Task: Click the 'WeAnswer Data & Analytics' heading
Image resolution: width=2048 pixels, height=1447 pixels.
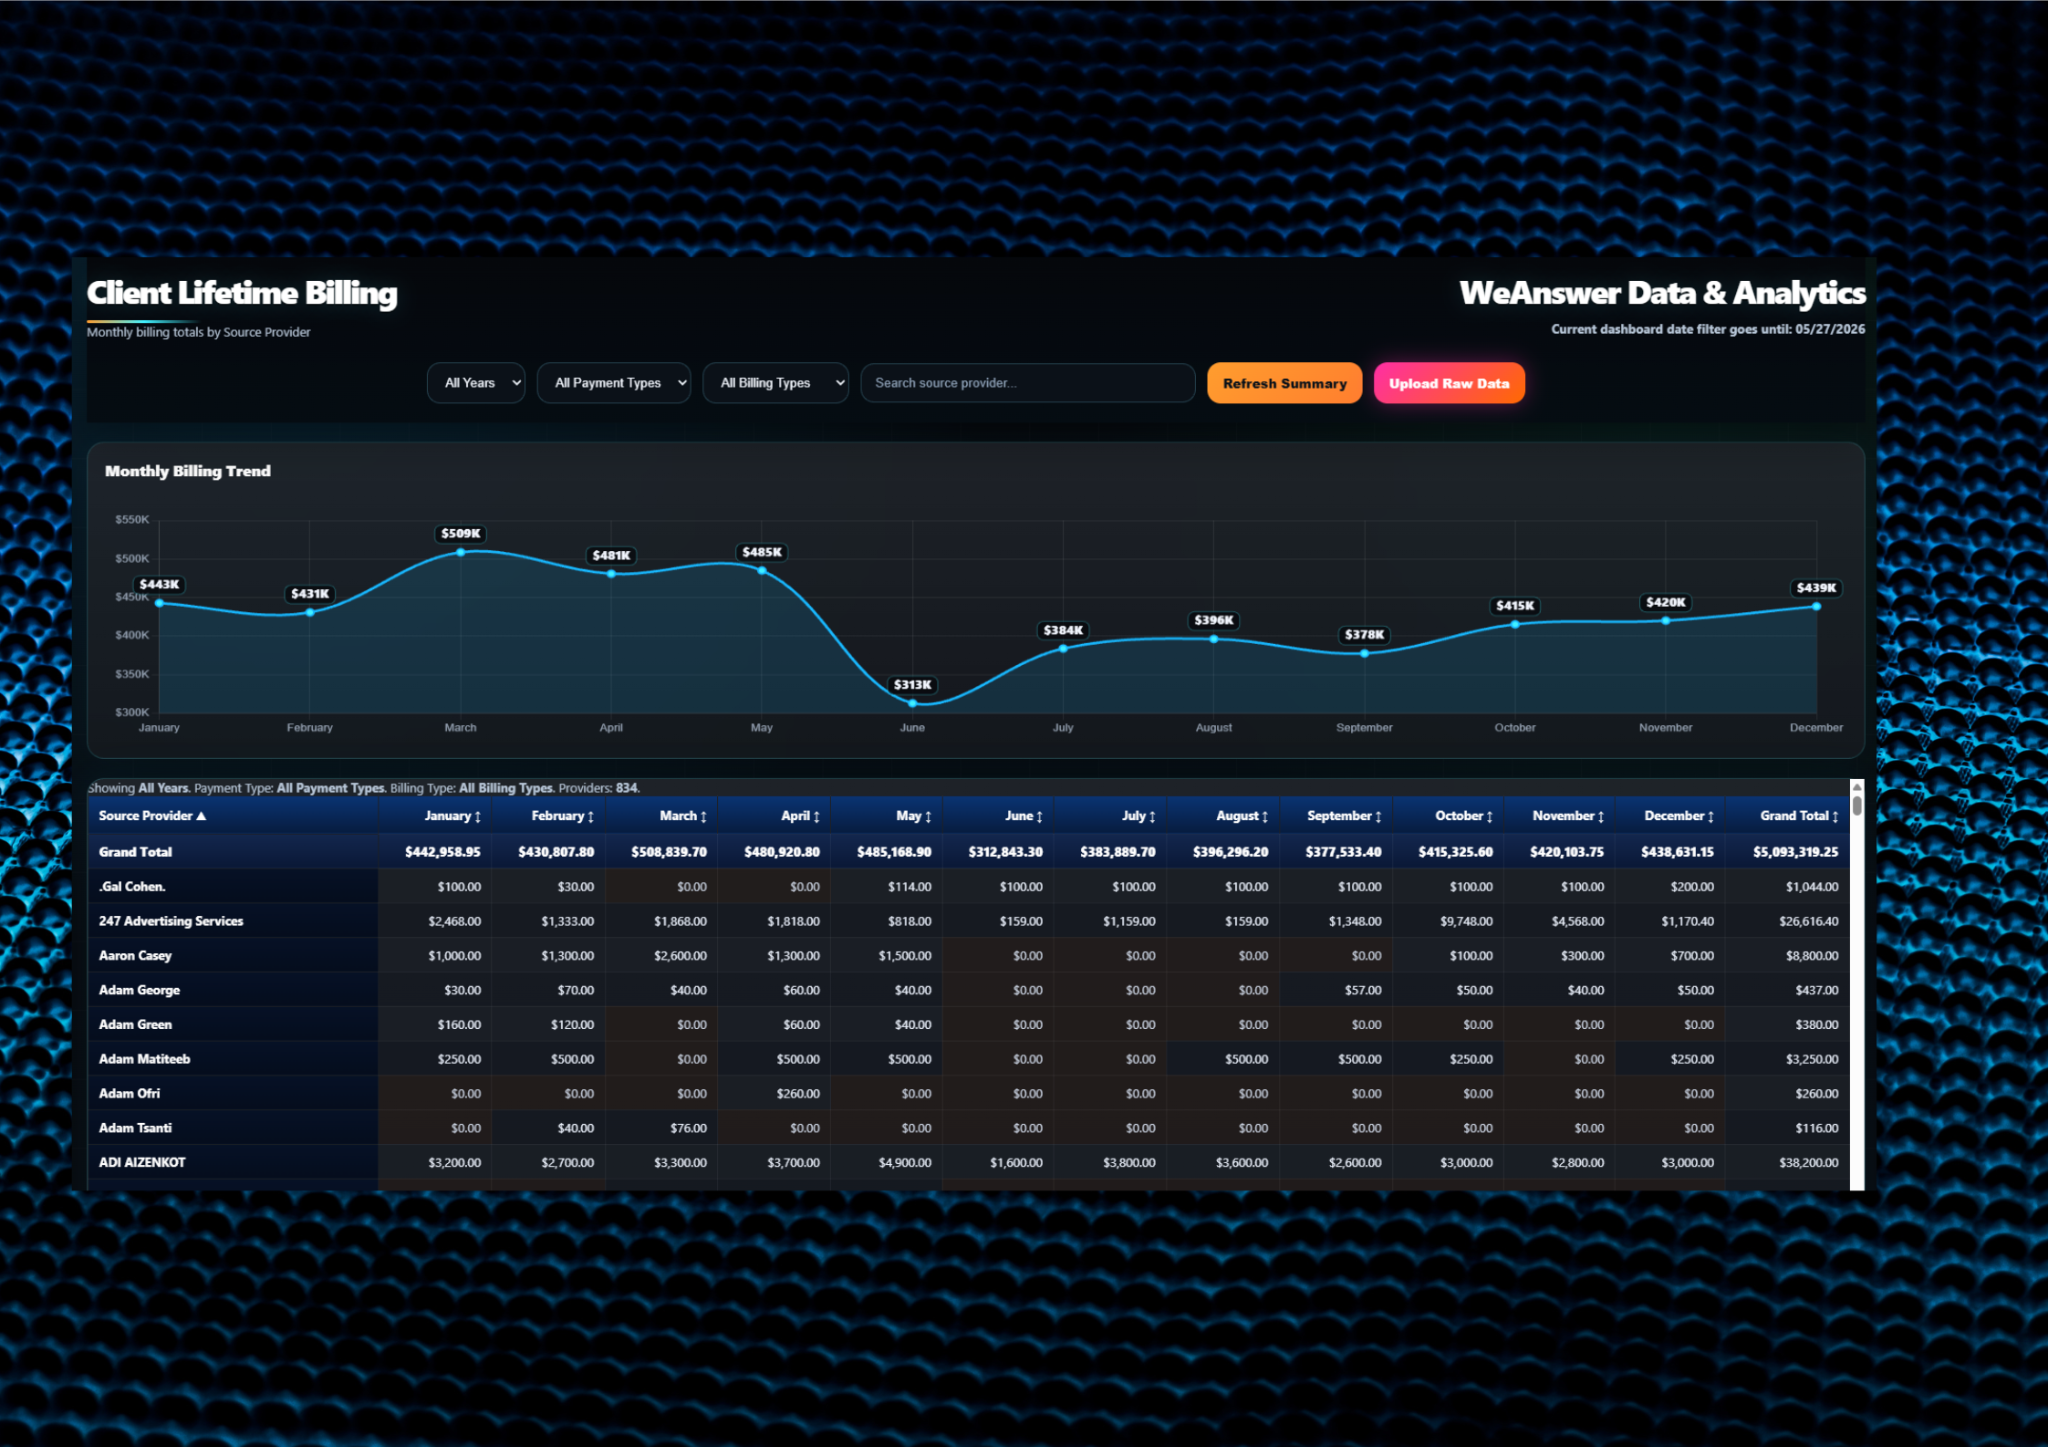Action: (x=1662, y=293)
